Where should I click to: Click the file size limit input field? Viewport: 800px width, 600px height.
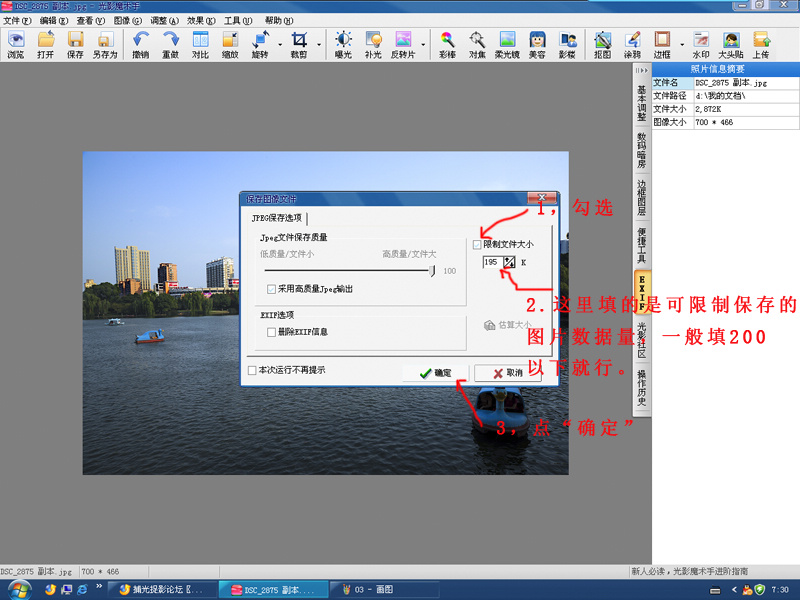(491, 262)
